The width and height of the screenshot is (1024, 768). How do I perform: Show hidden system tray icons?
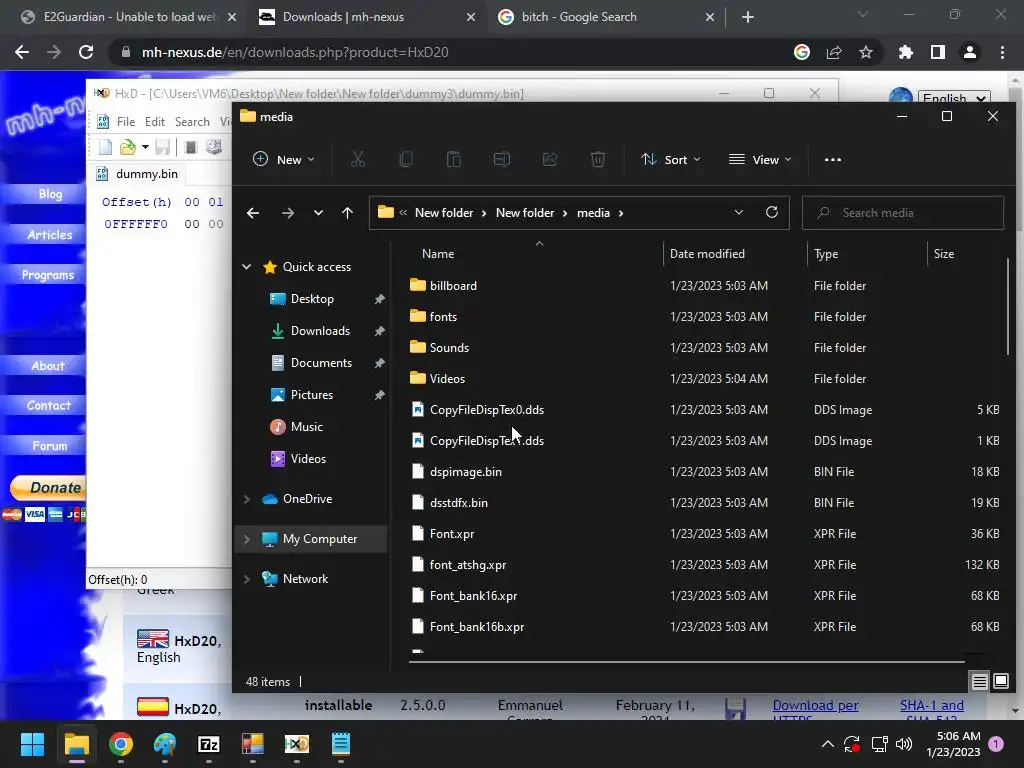827,744
